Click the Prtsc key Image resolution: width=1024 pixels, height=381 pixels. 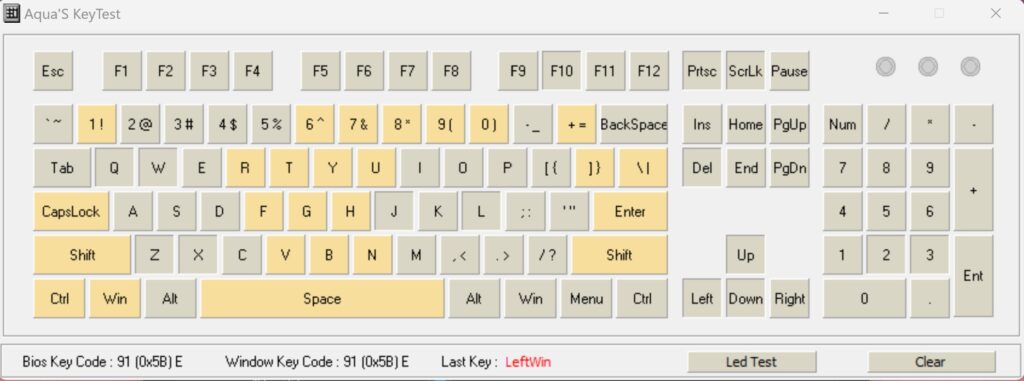pos(702,71)
